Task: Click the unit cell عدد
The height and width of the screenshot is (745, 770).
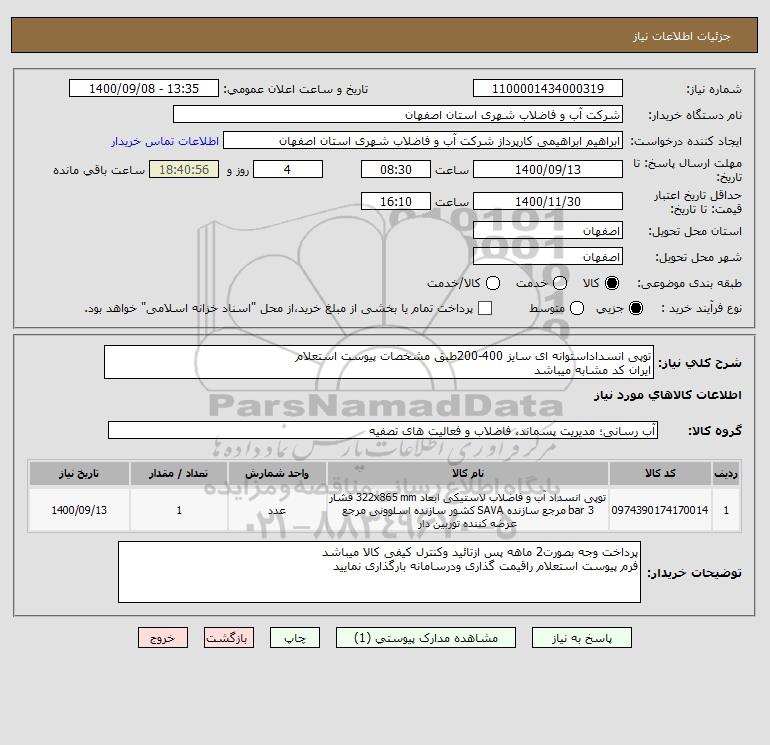Action: (277, 510)
